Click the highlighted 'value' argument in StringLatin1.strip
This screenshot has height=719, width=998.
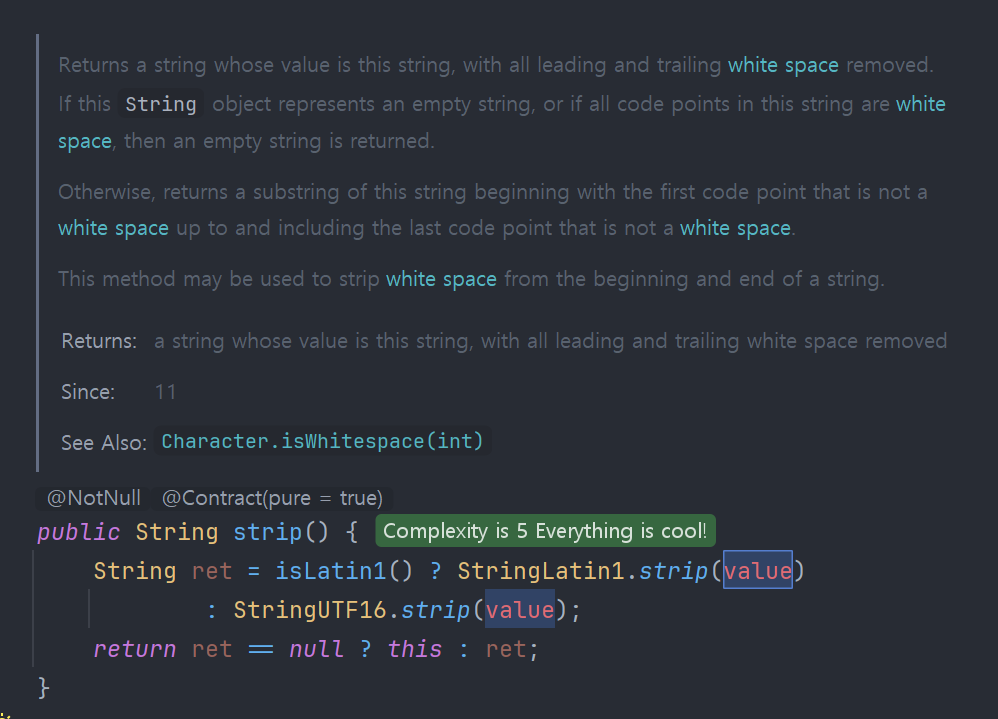(757, 570)
